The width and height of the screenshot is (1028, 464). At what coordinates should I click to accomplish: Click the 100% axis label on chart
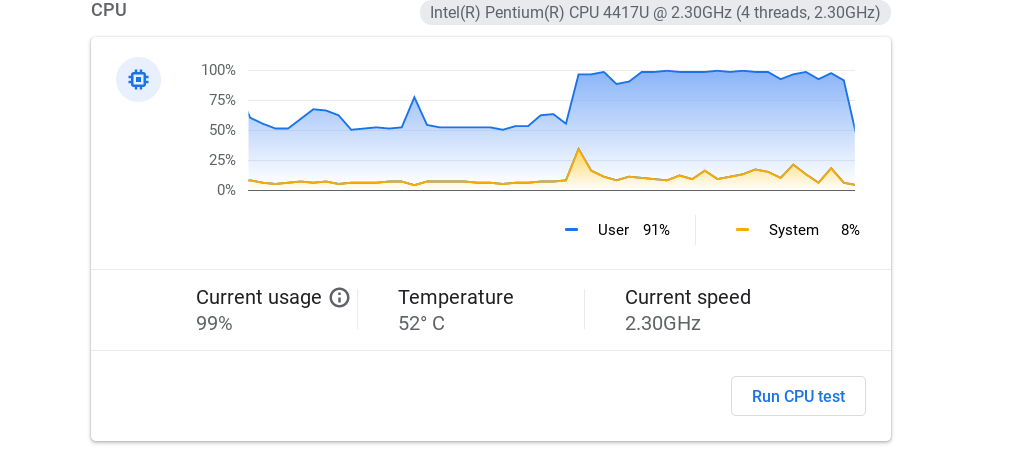[218, 70]
